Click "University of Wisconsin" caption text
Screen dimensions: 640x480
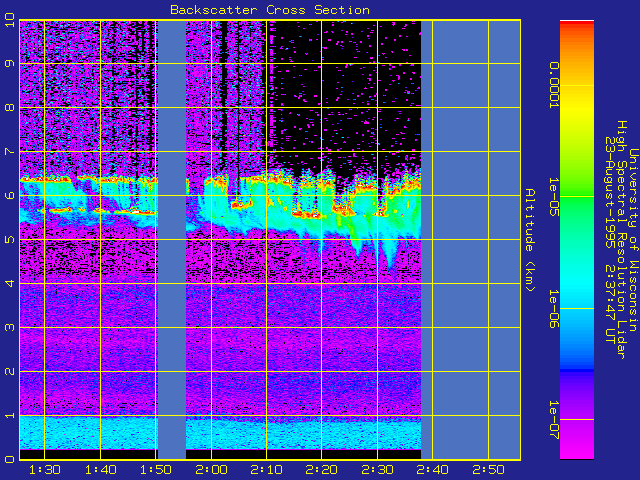click(x=633, y=240)
